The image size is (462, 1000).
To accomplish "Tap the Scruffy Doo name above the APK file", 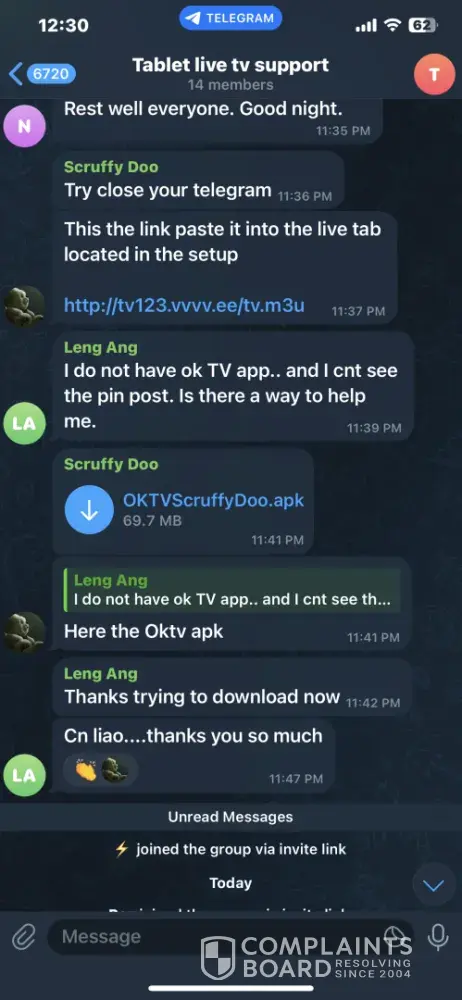I will 111,464.
